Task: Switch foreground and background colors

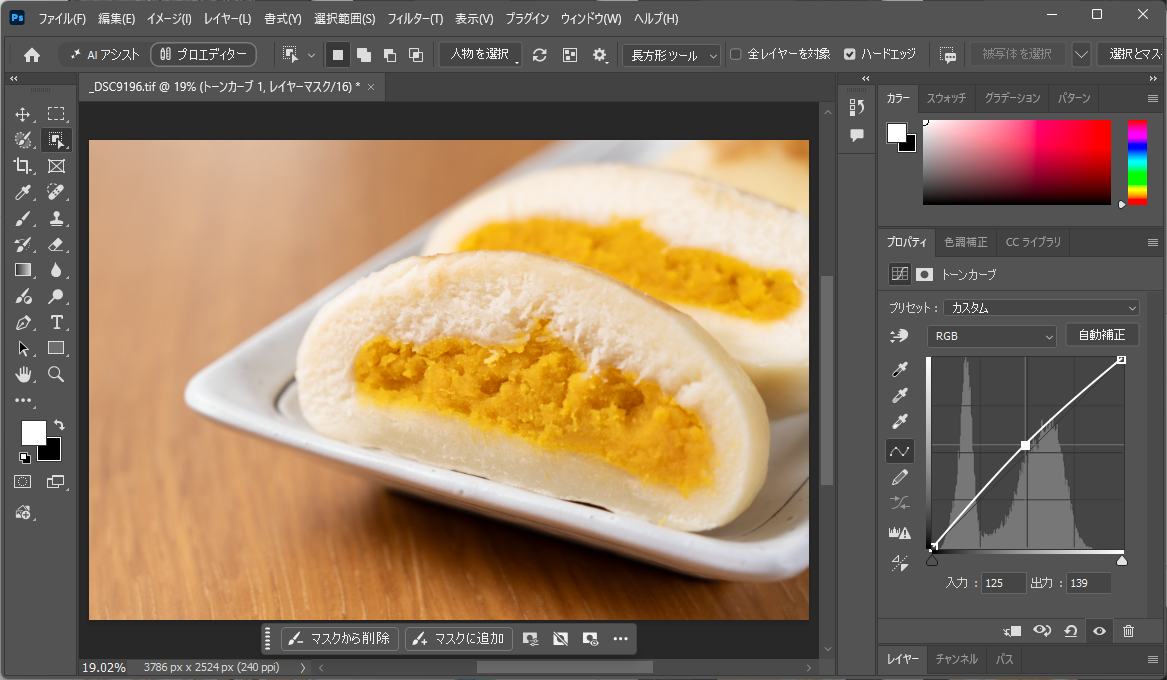Action: point(59,425)
